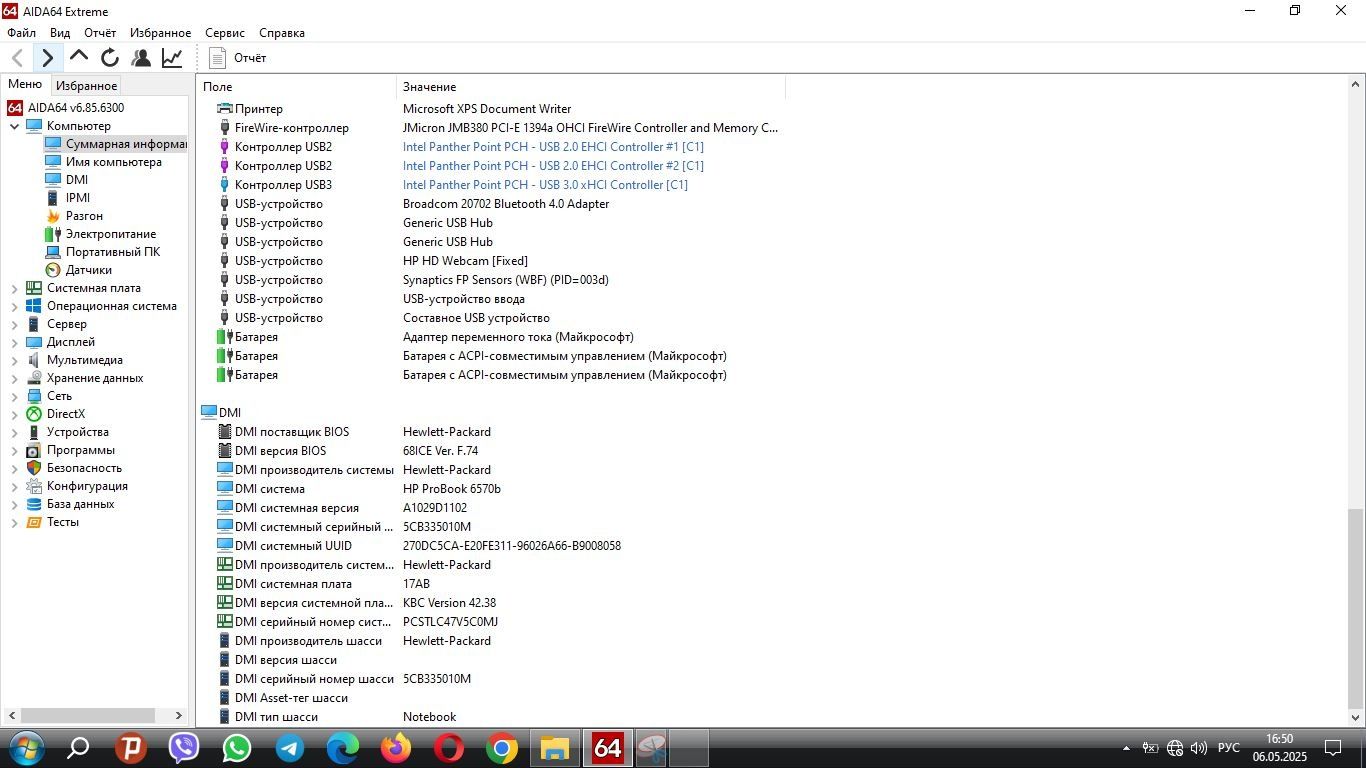Expand the Хранение данных node
The width and height of the screenshot is (1366, 768).
(x=15, y=378)
